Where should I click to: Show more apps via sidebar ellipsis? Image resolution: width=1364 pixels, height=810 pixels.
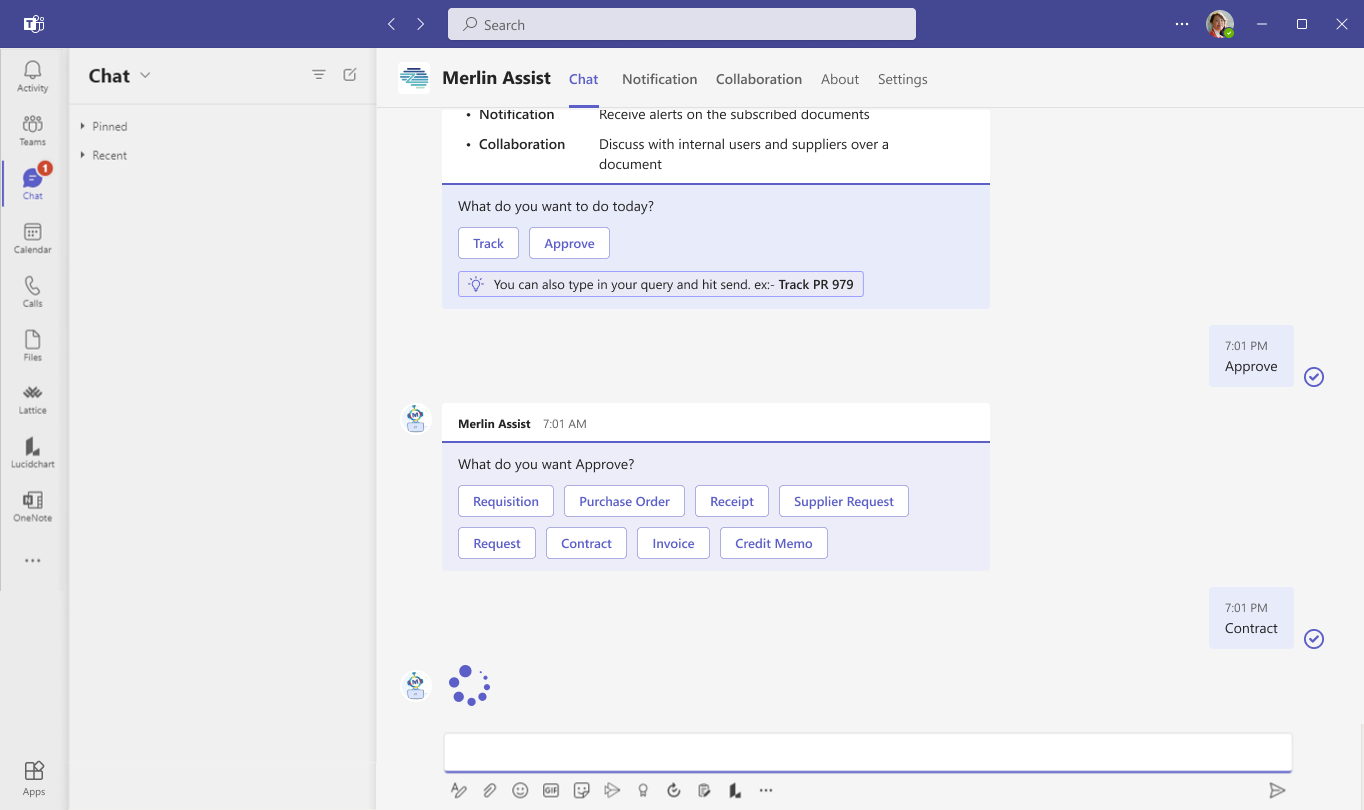(33, 561)
